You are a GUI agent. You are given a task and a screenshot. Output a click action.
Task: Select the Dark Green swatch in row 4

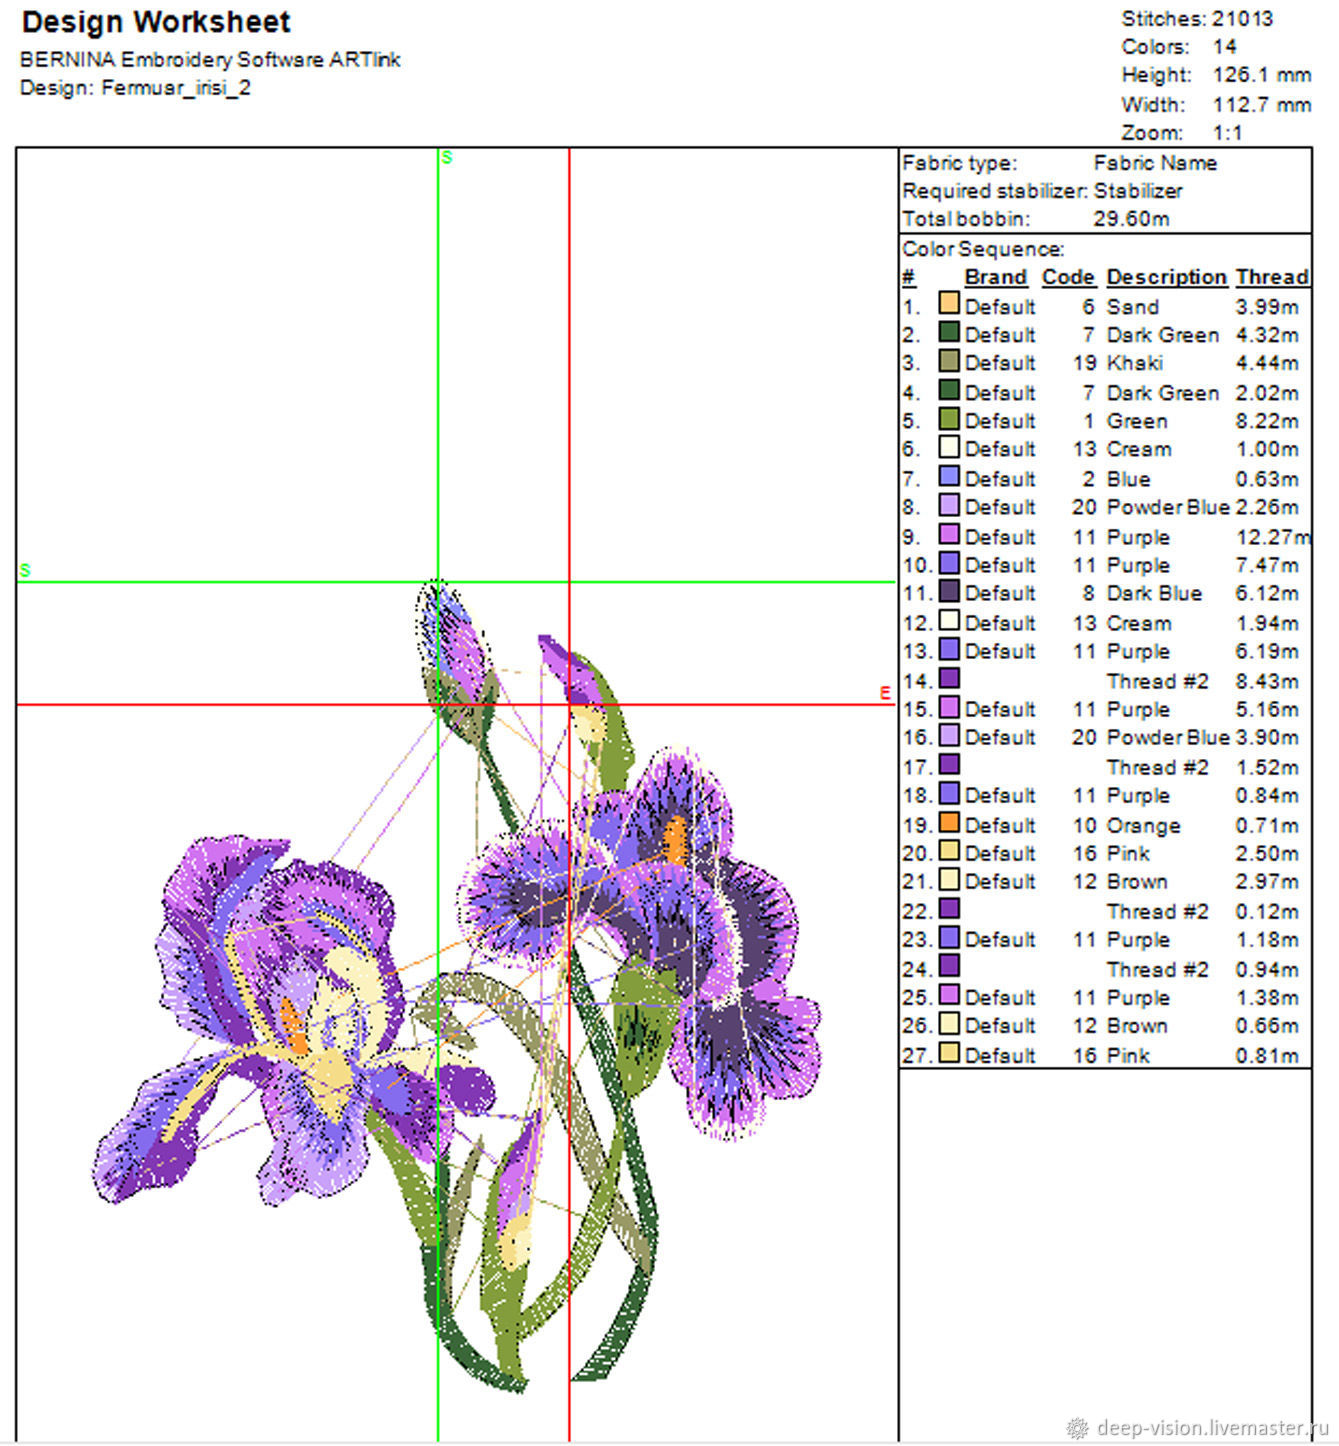click(948, 390)
